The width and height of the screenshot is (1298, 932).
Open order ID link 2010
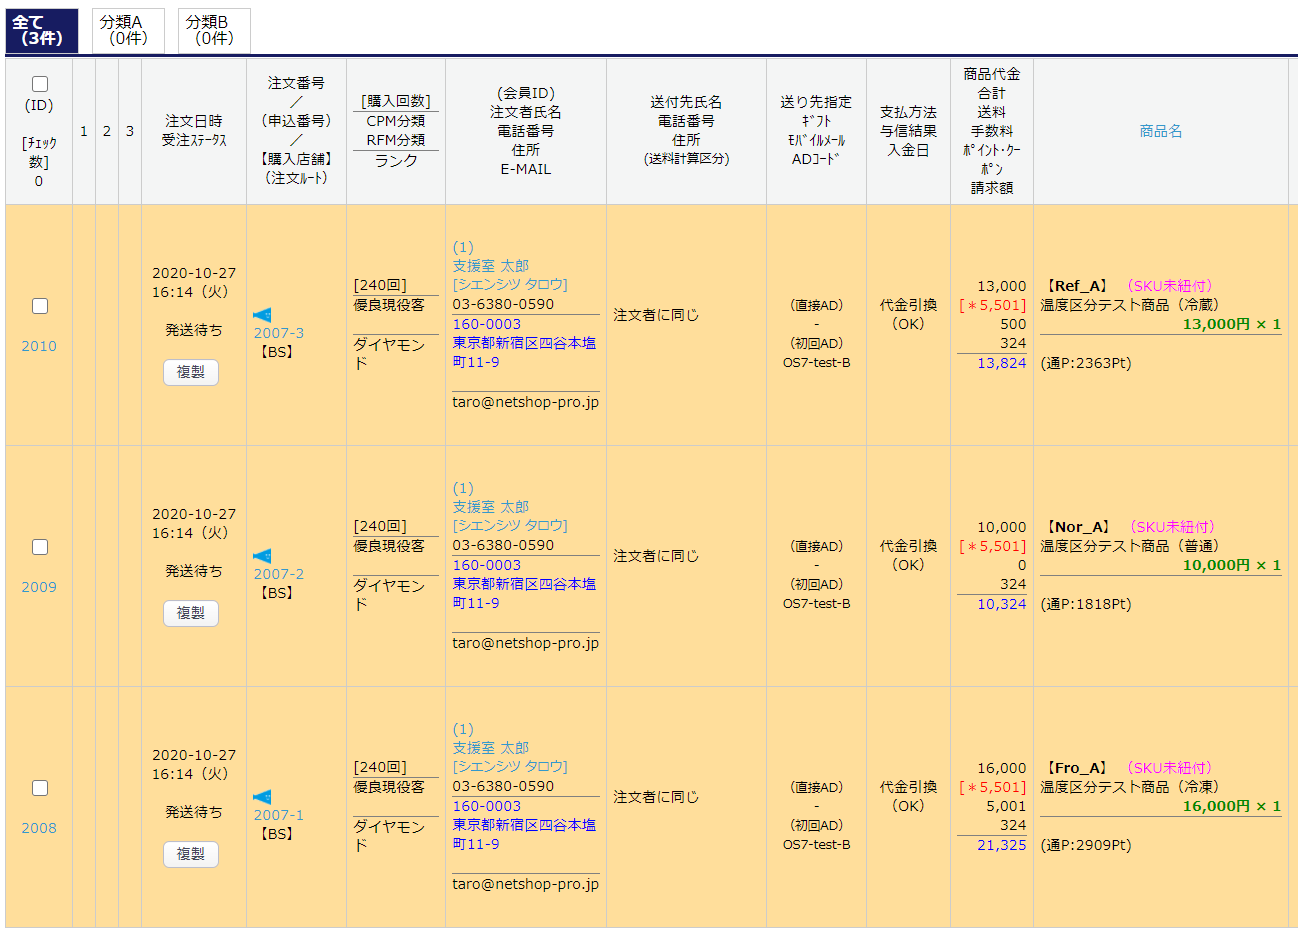pos(39,346)
